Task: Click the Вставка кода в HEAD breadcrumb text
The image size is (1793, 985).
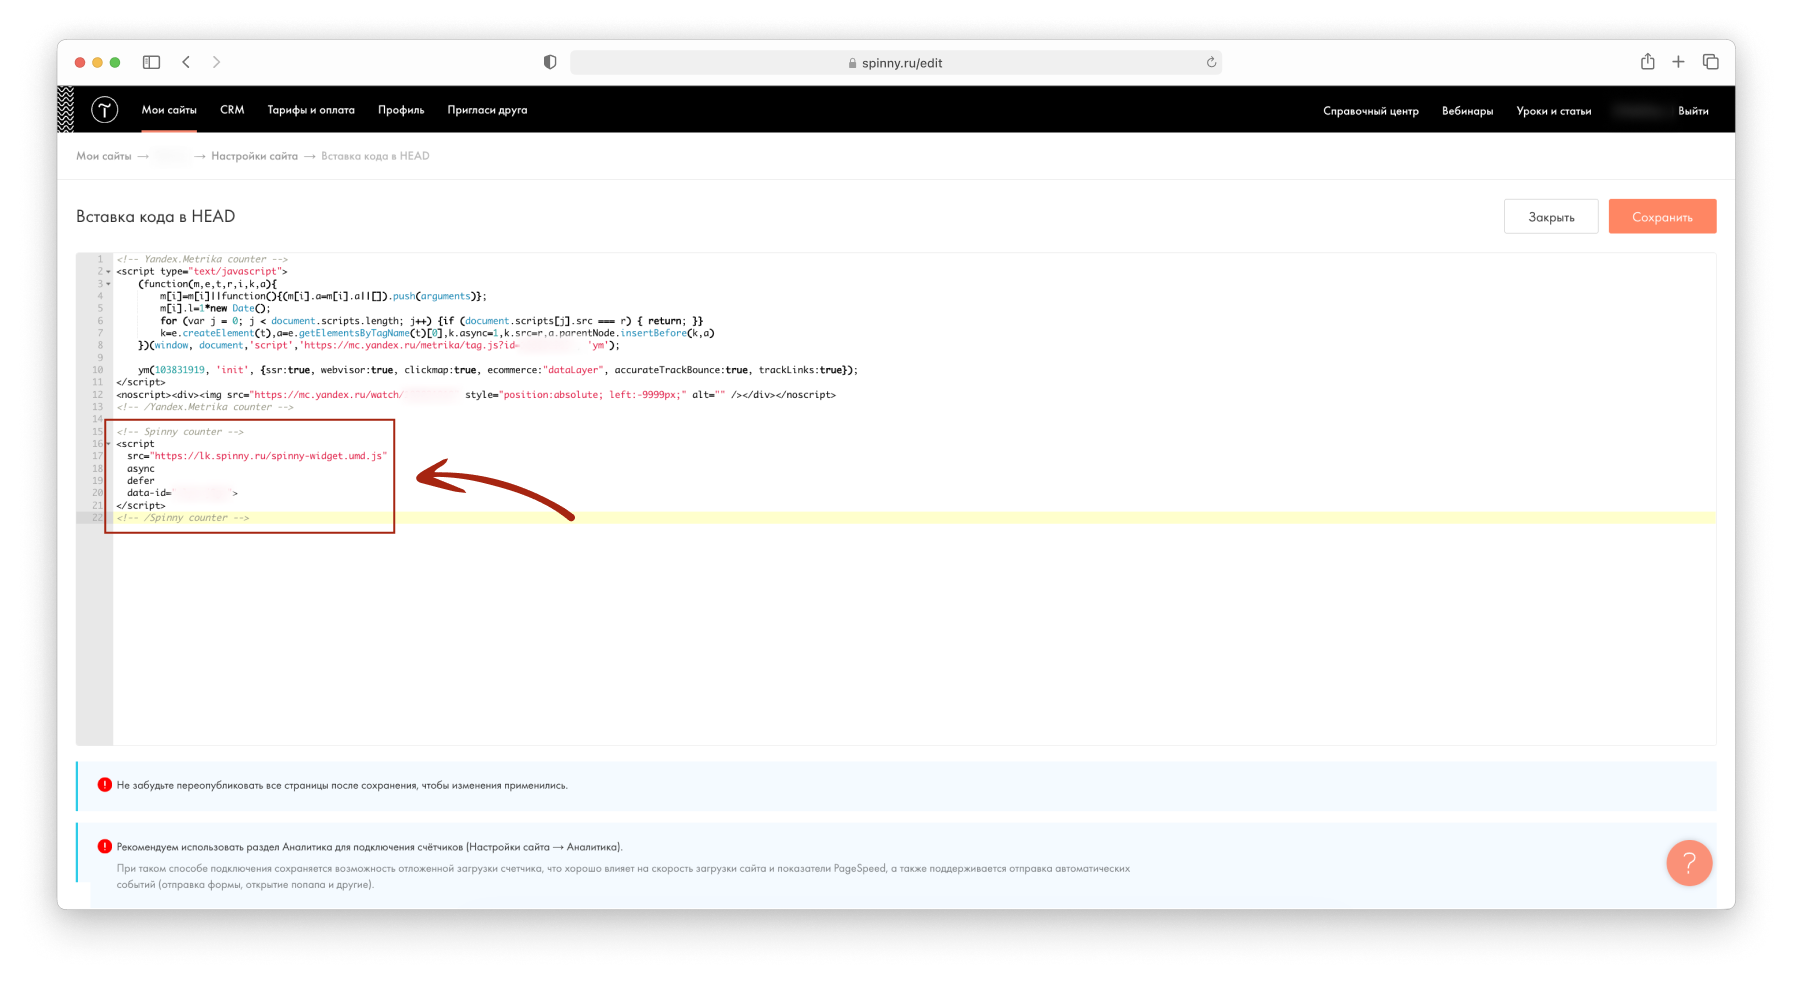Action: click(x=375, y=156)
